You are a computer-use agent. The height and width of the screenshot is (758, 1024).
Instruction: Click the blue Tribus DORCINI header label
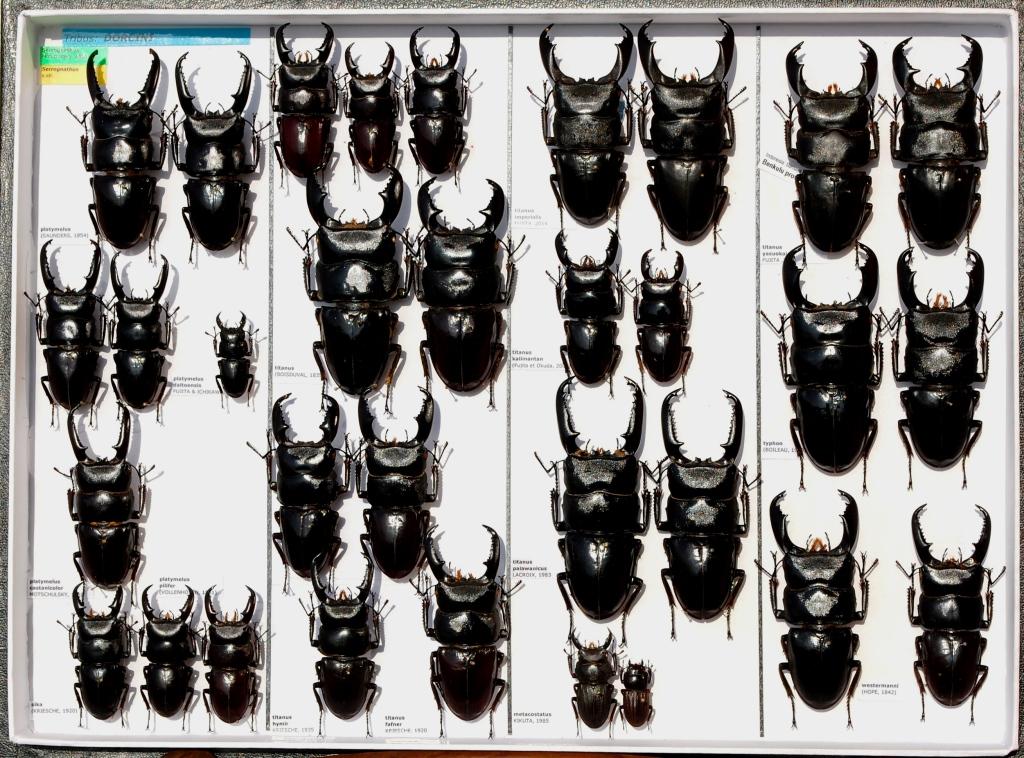pyautogui.click(x=155, y=37)
